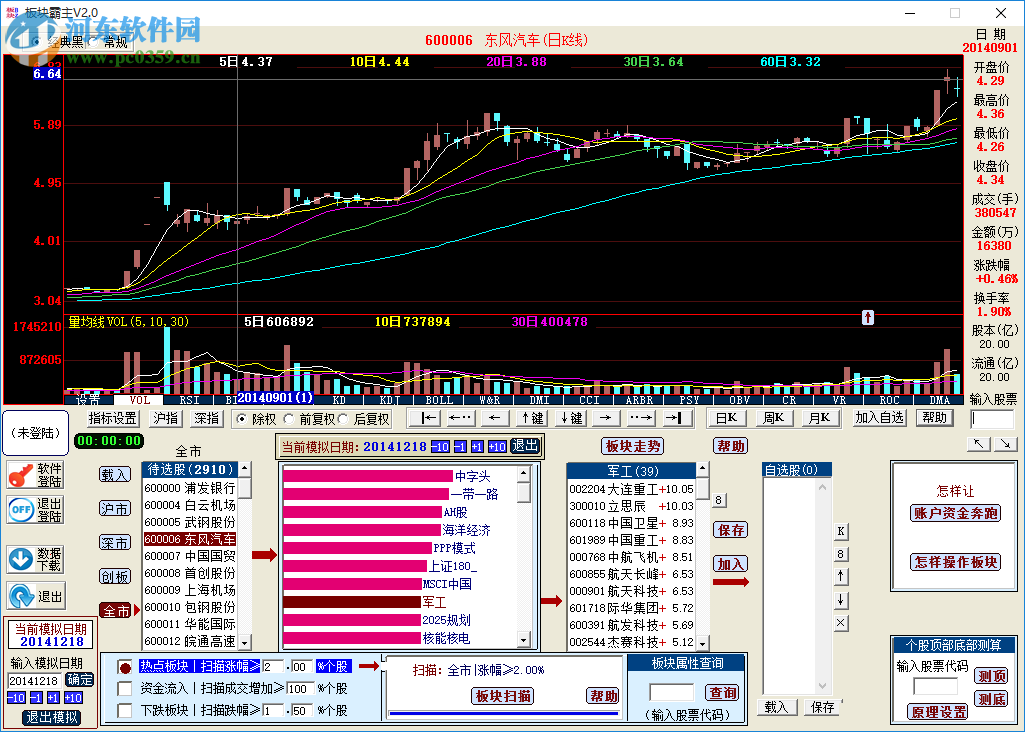Jump to last bar with →| button
Screen dimensions: 1025x732
675,418
